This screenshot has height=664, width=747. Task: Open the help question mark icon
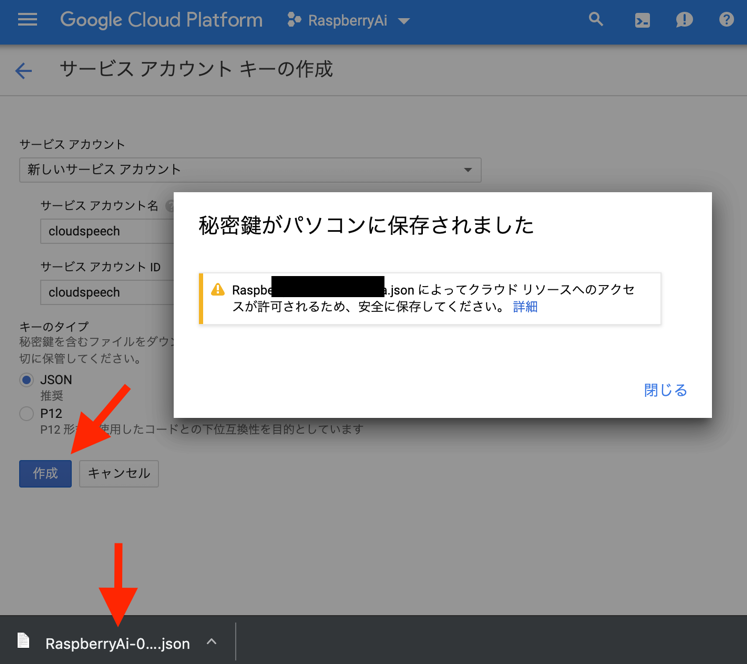tap(726, 20)
